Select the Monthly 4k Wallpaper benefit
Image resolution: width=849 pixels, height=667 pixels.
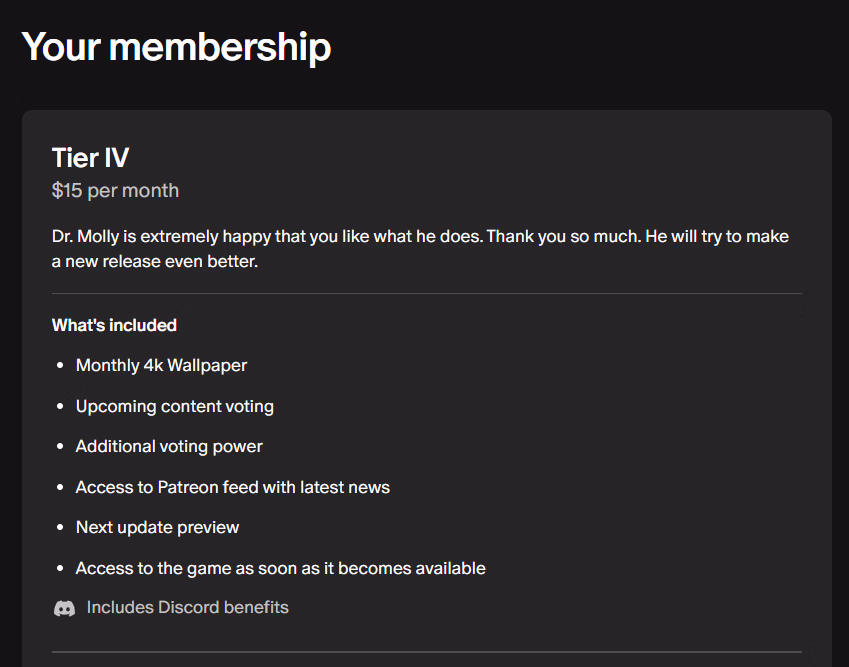[x=161, y=365]
